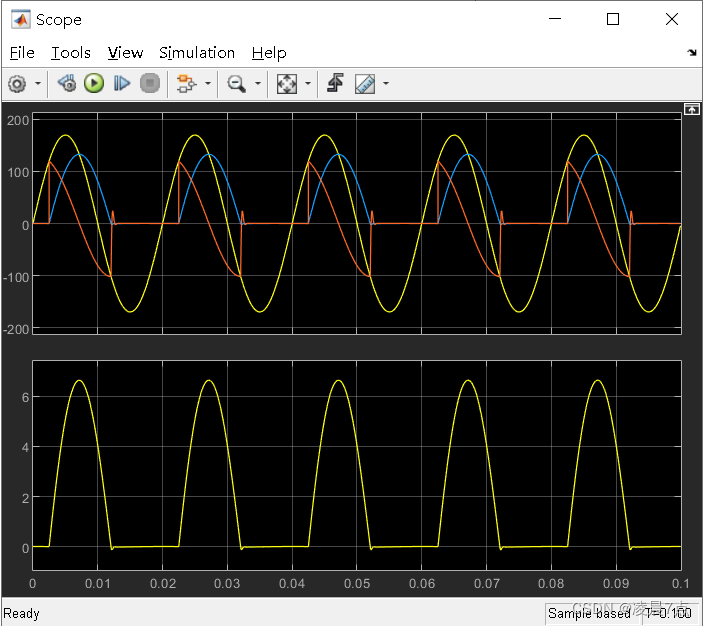Click the Sample based status label
Image resolution: width=705 pixels, height=626 pixels.
(x=589, y=613)
